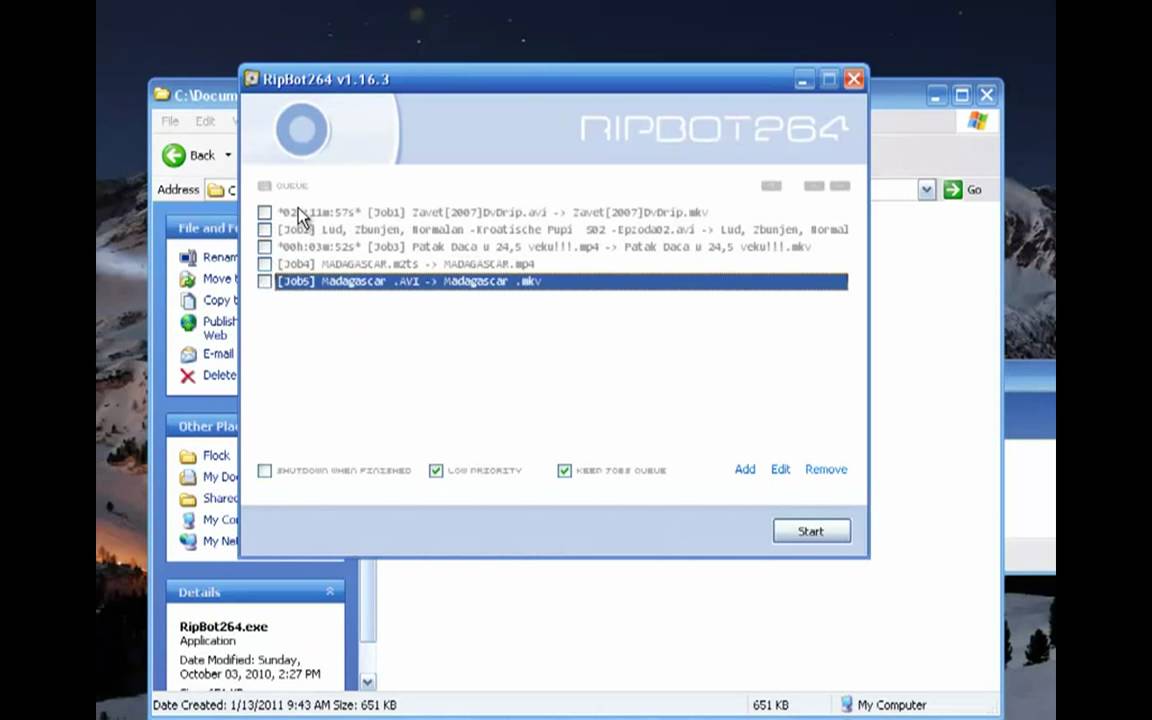Click the Remove link in RipBot264
This screenshot has height=720, width=1152.
tap(826, 469)
